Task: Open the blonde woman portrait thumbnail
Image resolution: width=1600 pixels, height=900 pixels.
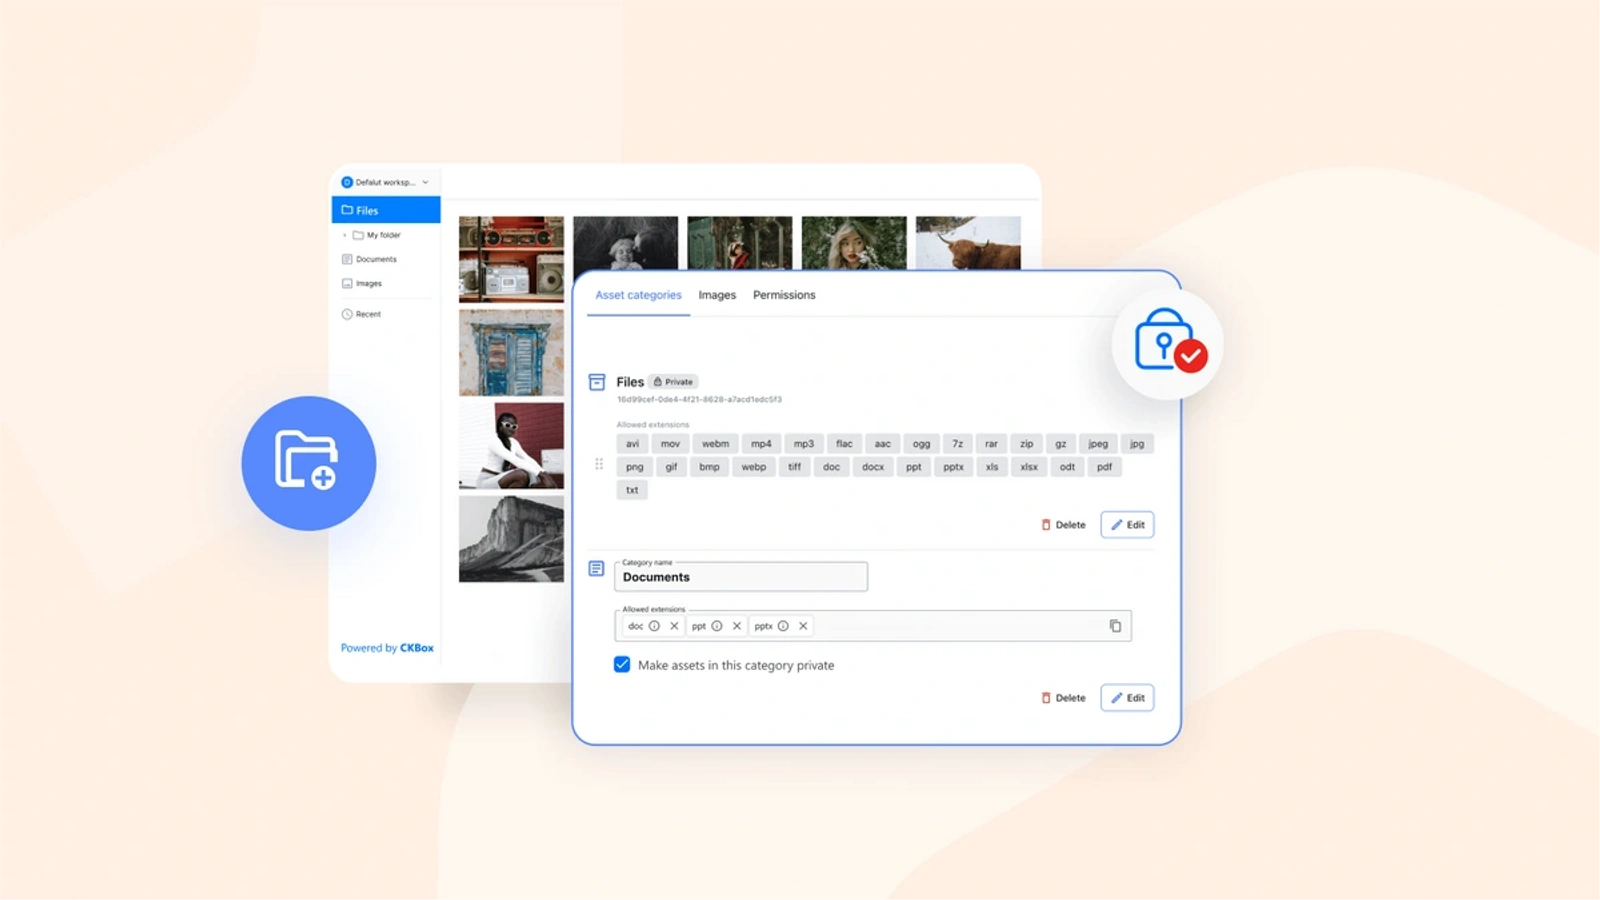Action: coord(854,243)
